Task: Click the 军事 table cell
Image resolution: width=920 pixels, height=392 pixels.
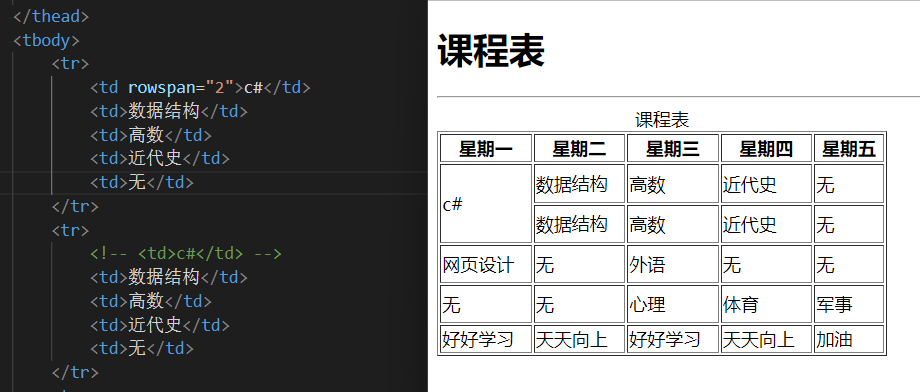Action: pyautogui.click(x=849, y=304)
